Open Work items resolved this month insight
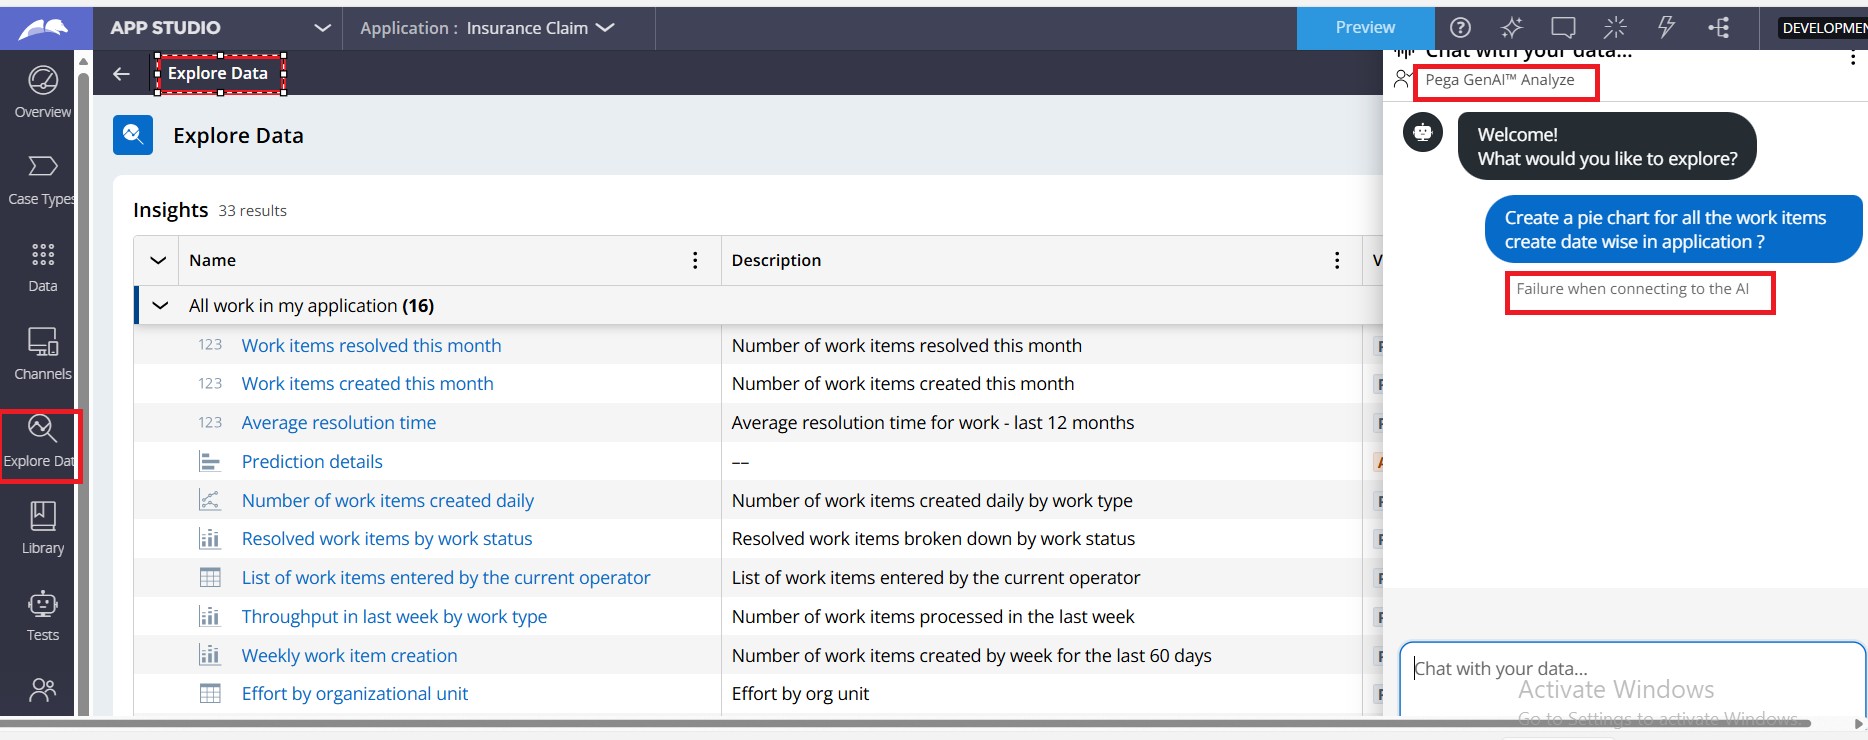 (371, 346)
